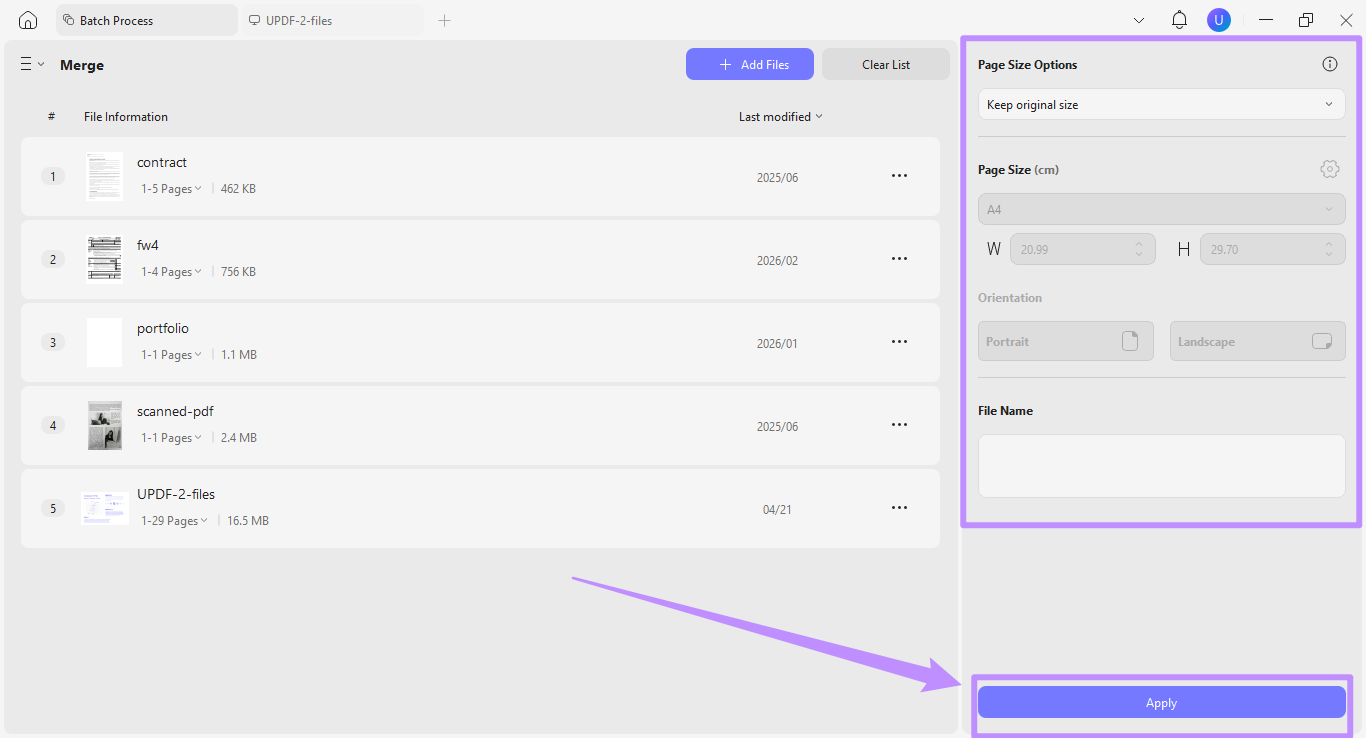This screenshot has width=1366, height=738.
Task: Click the 462 KB file size
Action: pos(238,189)
